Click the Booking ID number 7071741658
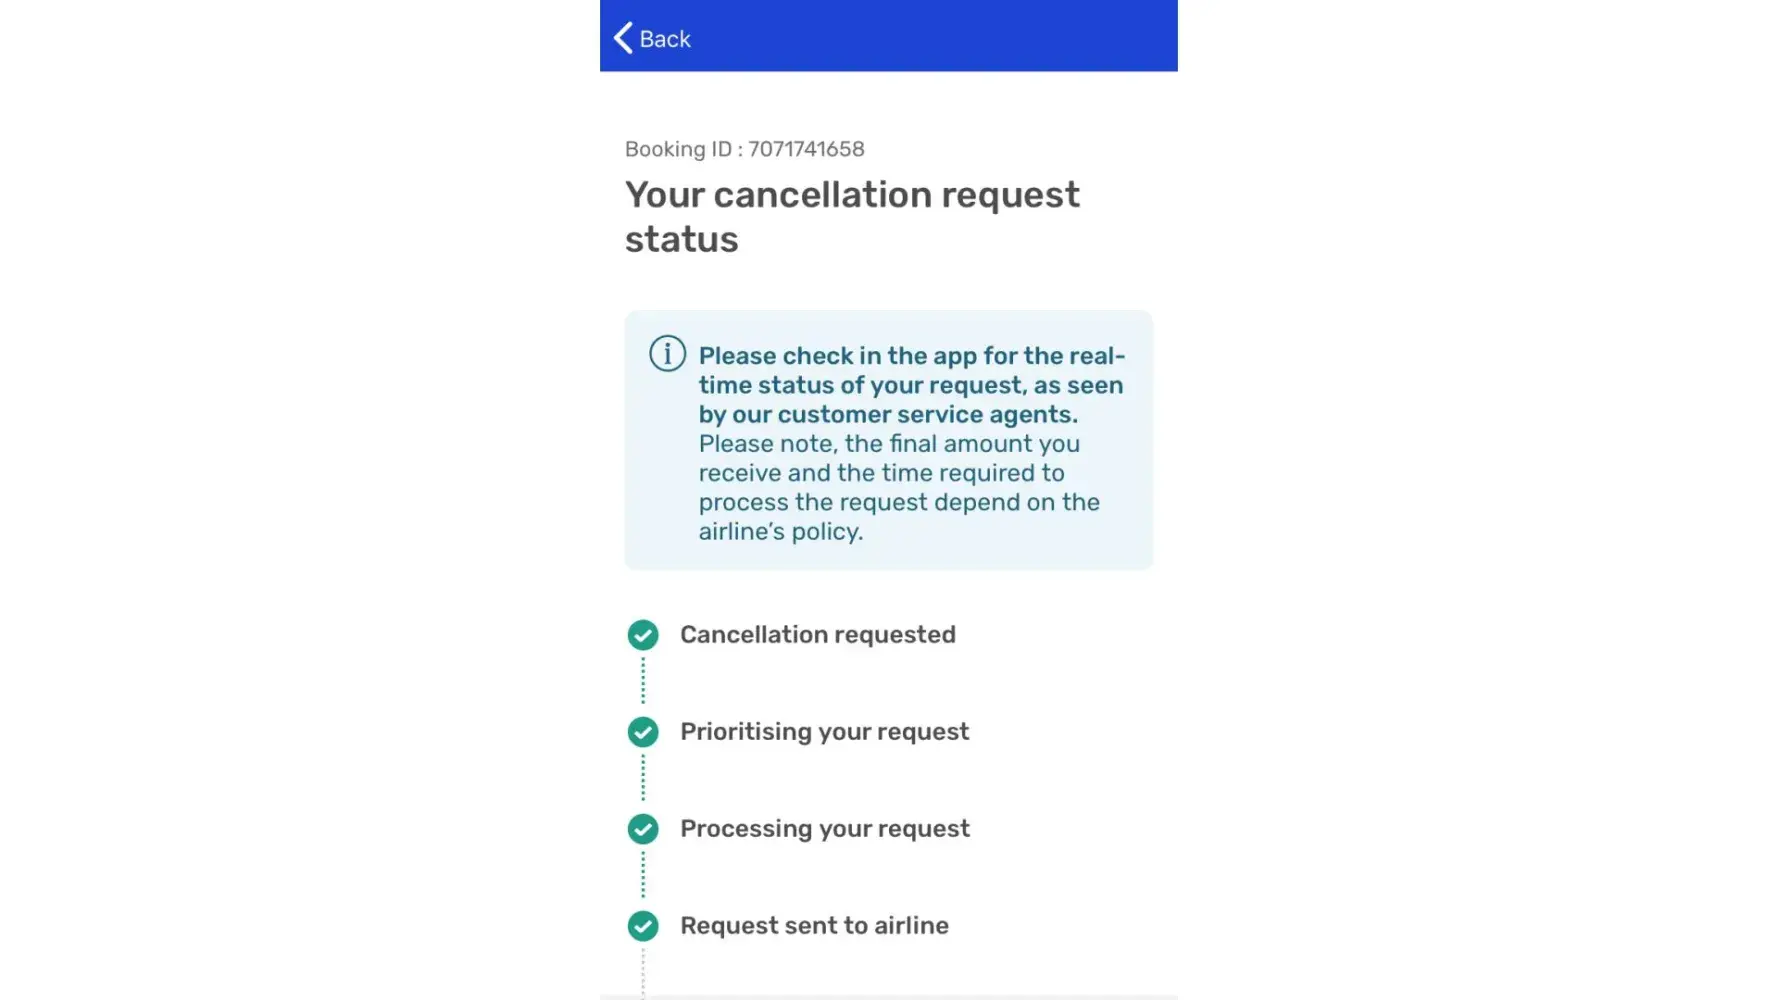 [x=806, y=149]
